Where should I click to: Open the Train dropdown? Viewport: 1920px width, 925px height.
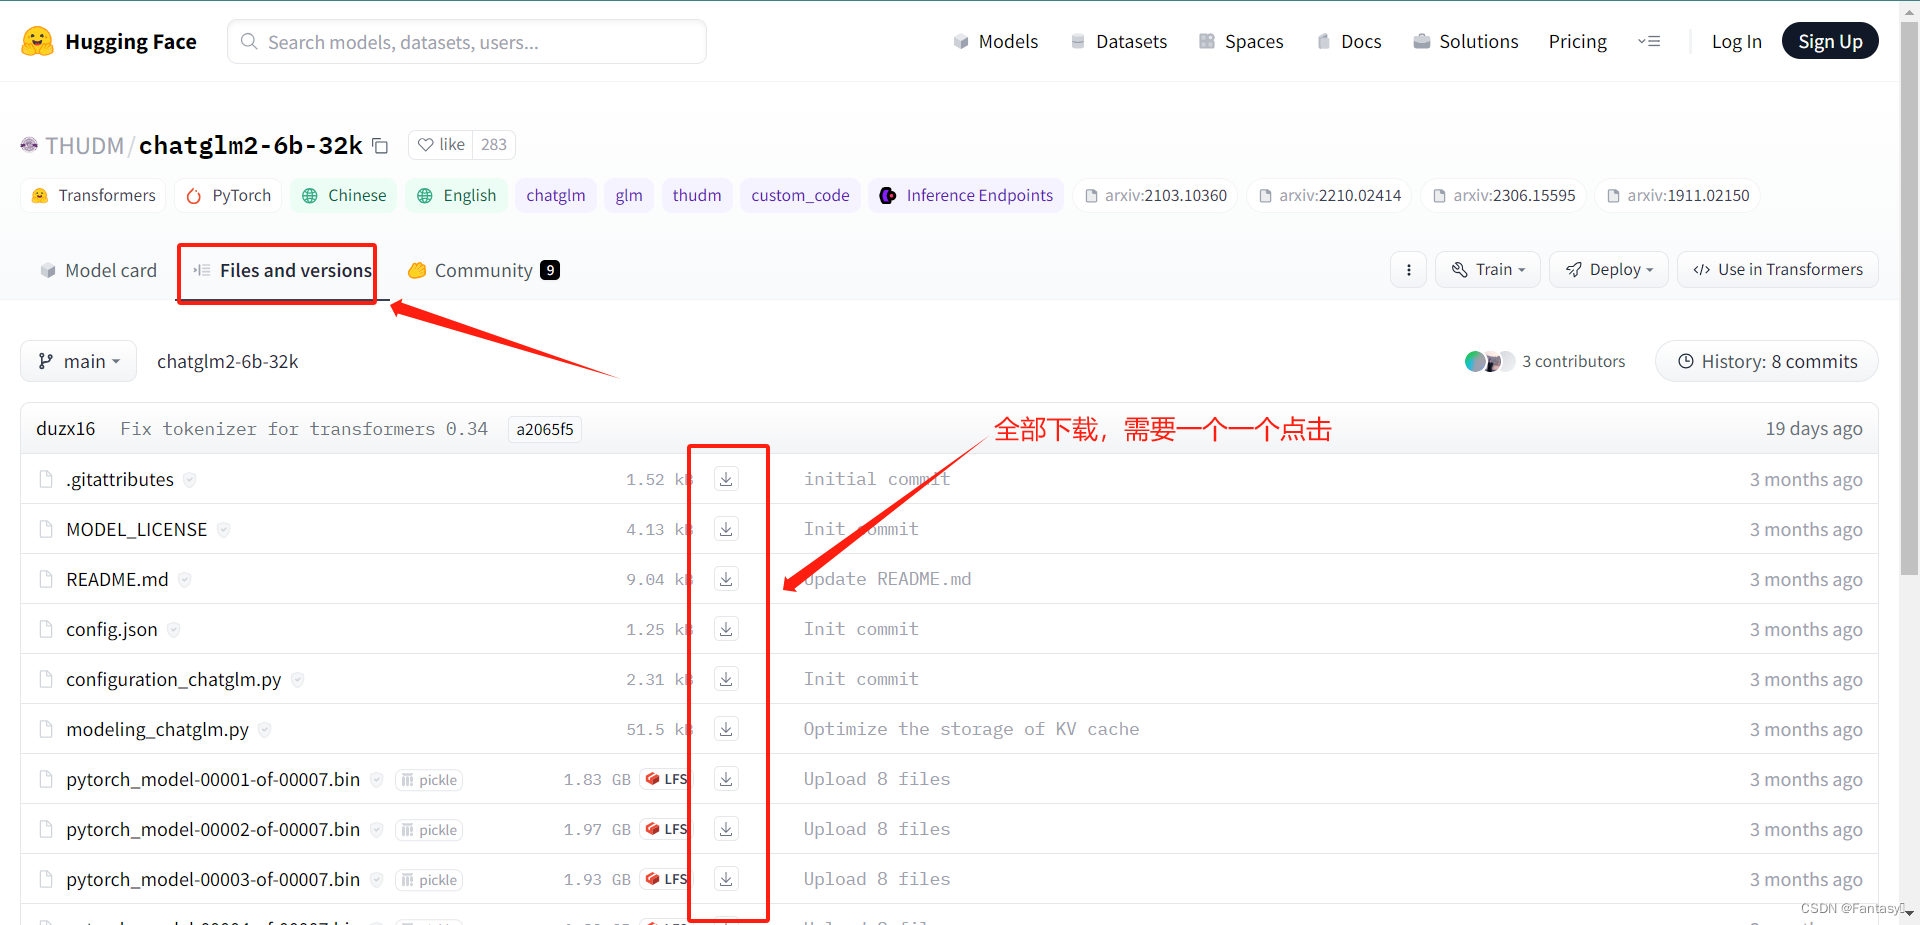coord(1488,270)
